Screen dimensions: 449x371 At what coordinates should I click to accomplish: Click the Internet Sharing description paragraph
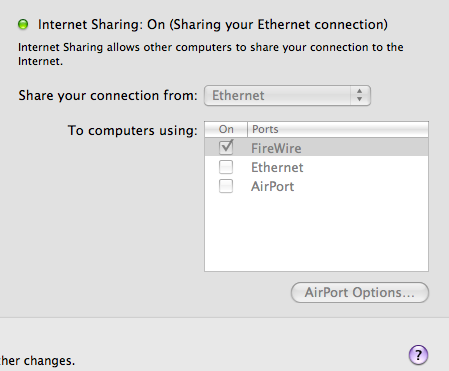[211, 54]
